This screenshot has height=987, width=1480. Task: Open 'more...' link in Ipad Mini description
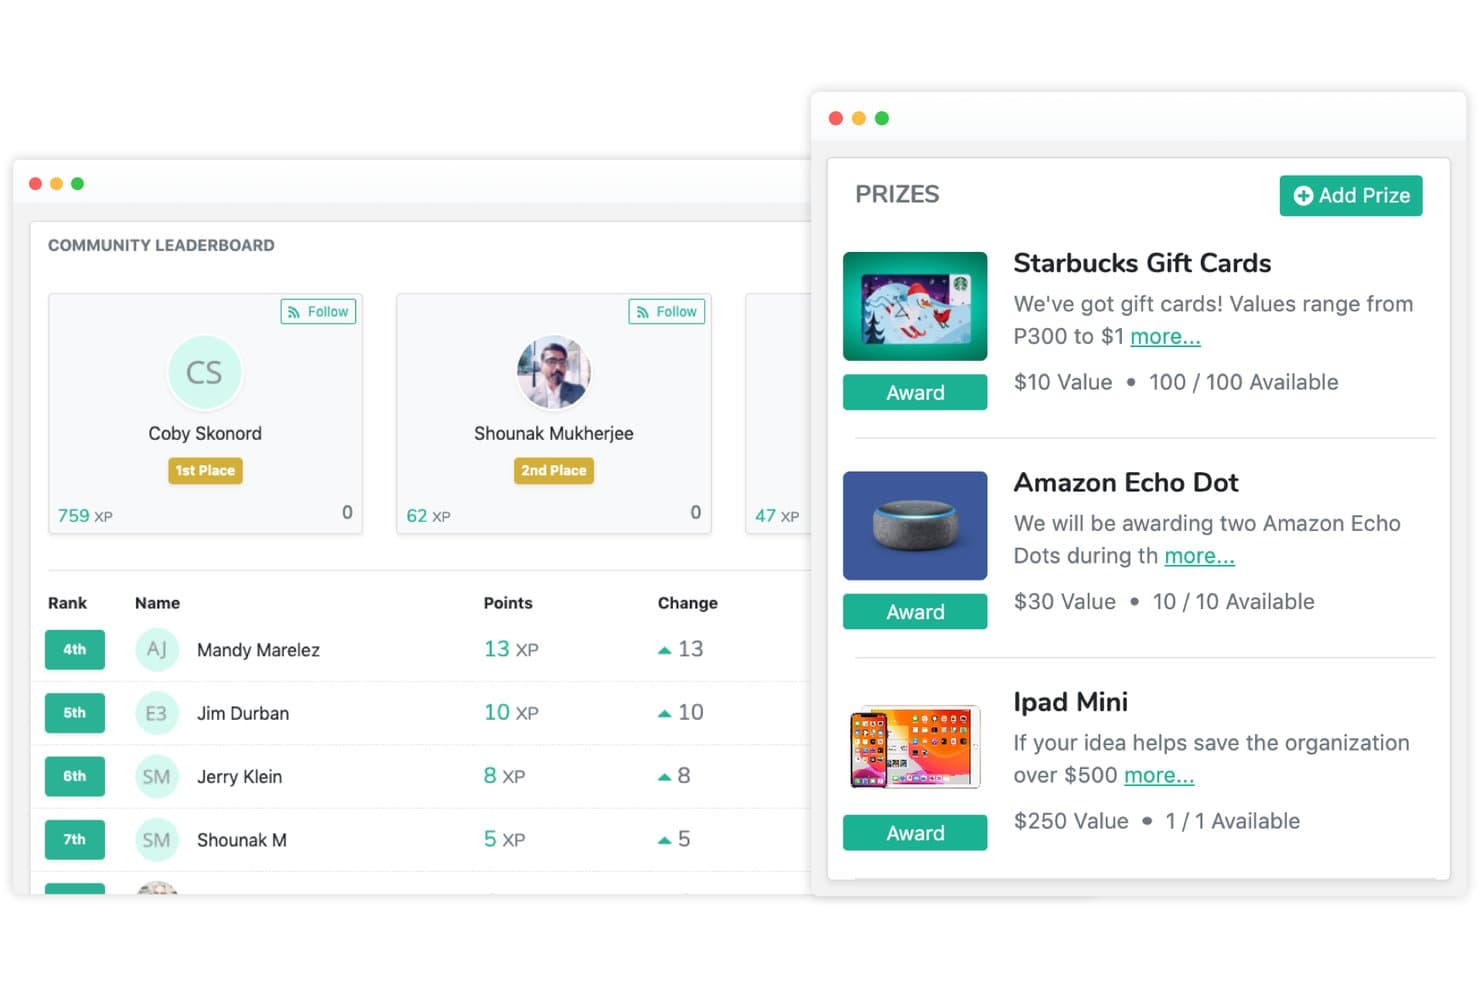click(x=1159, y=775)
